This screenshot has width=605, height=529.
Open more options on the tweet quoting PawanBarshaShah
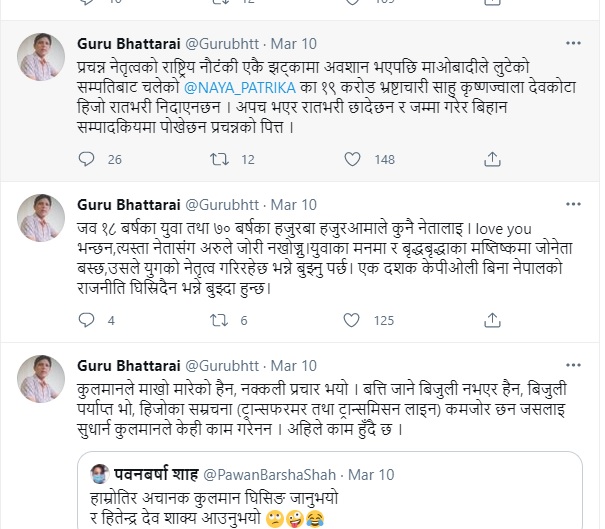573,367
